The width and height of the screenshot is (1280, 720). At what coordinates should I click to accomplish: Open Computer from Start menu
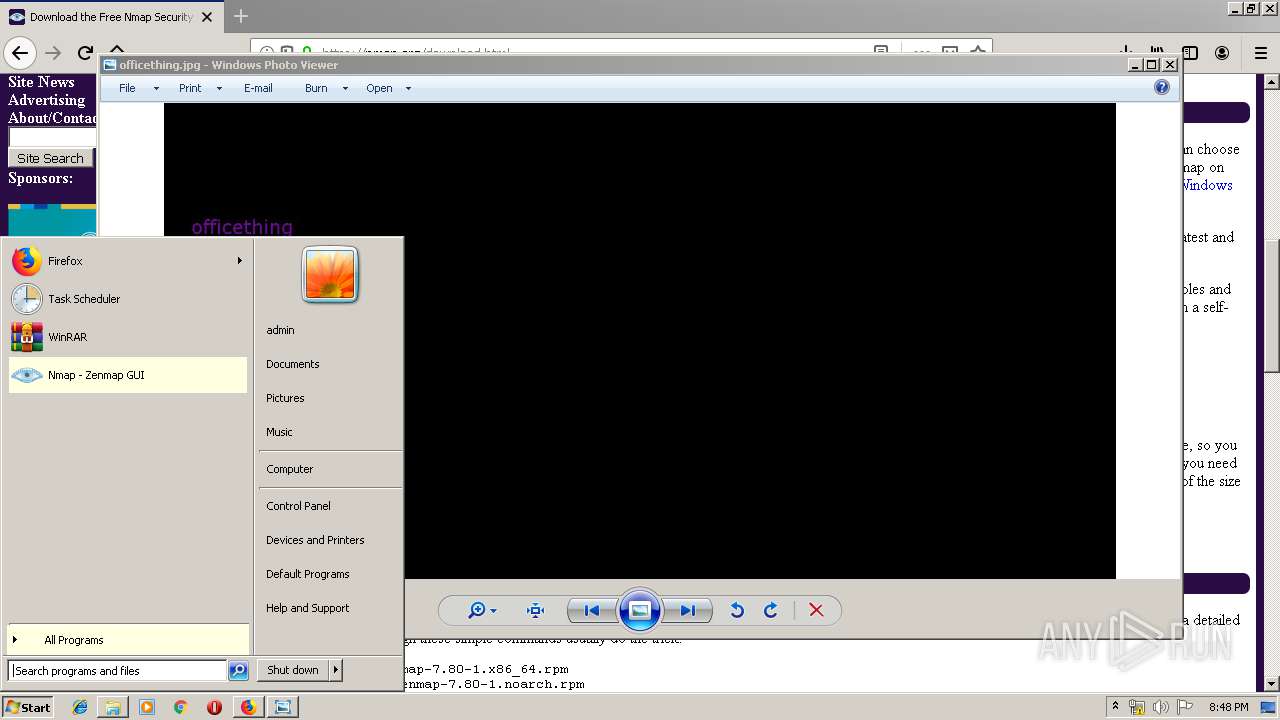coord(289,469)
